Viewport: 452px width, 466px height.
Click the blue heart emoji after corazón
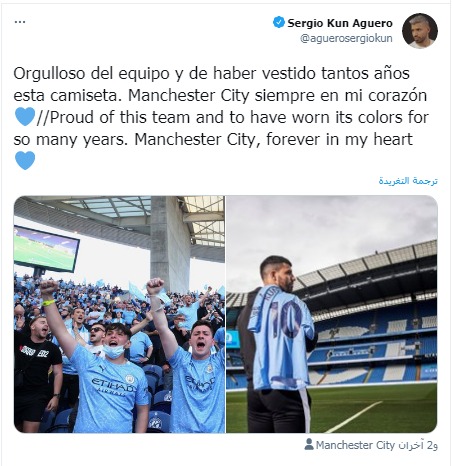[25, 117]
